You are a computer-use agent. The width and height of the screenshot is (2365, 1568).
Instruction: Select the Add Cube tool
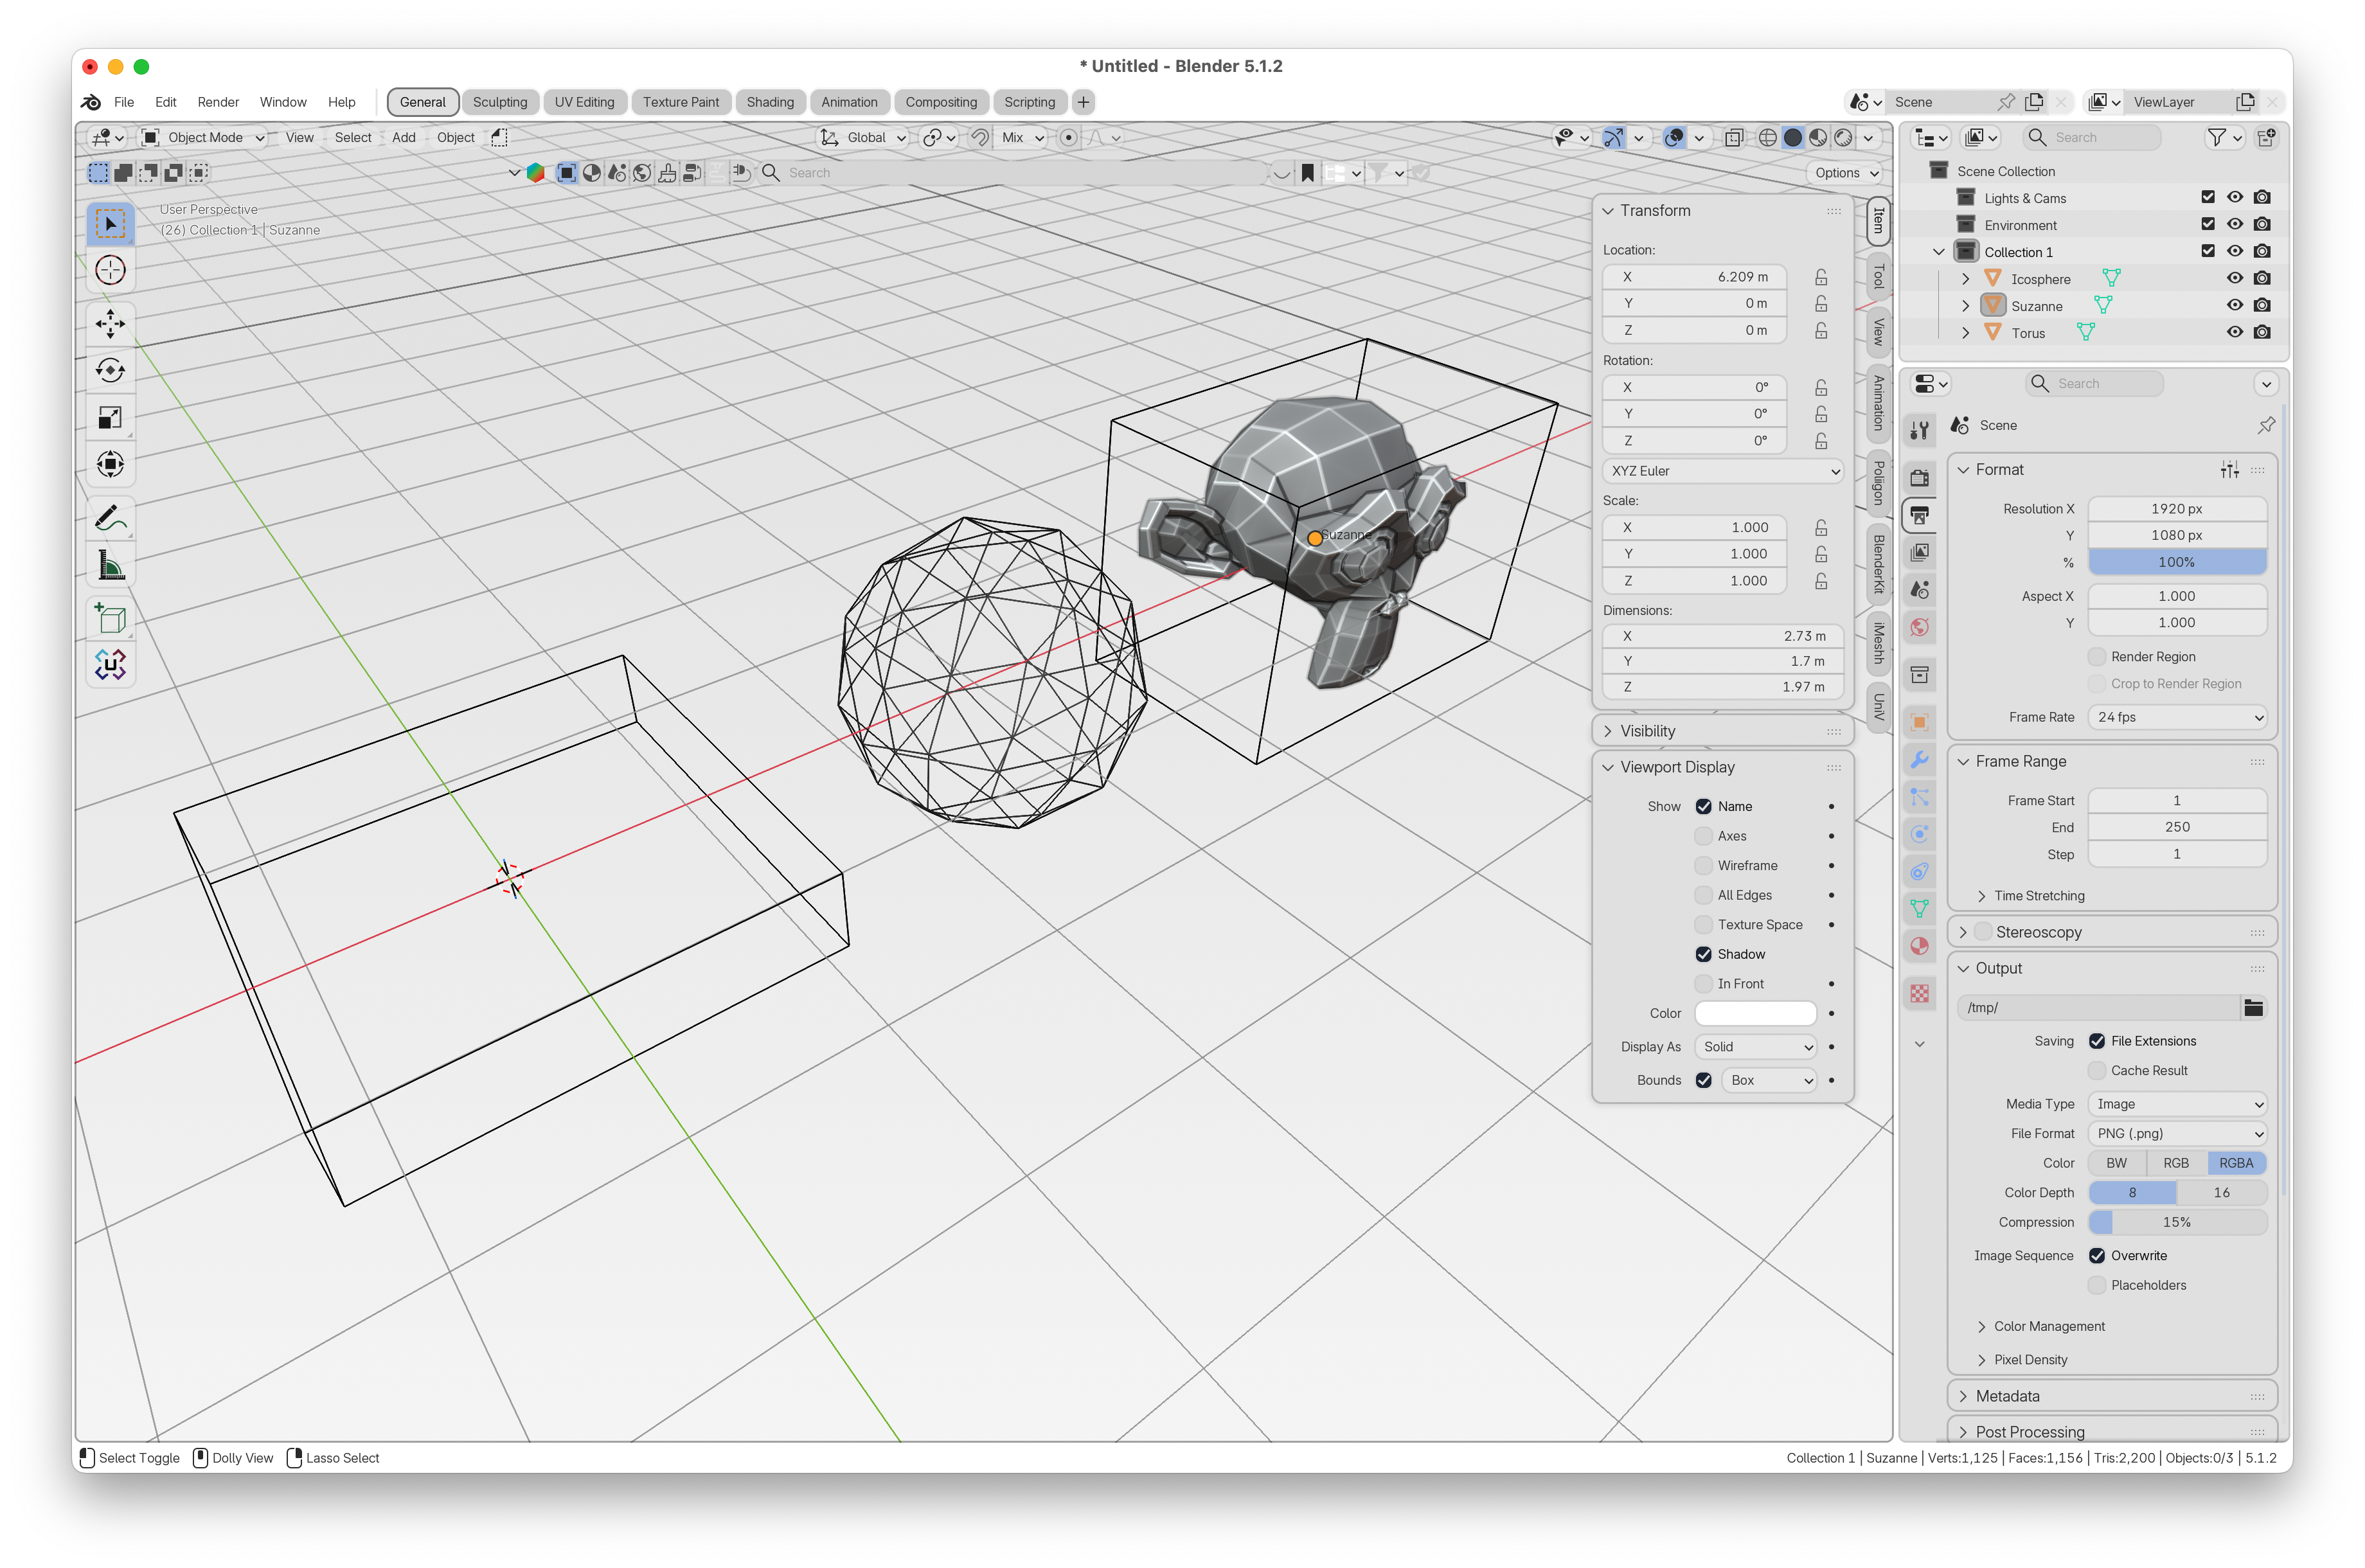110,619
